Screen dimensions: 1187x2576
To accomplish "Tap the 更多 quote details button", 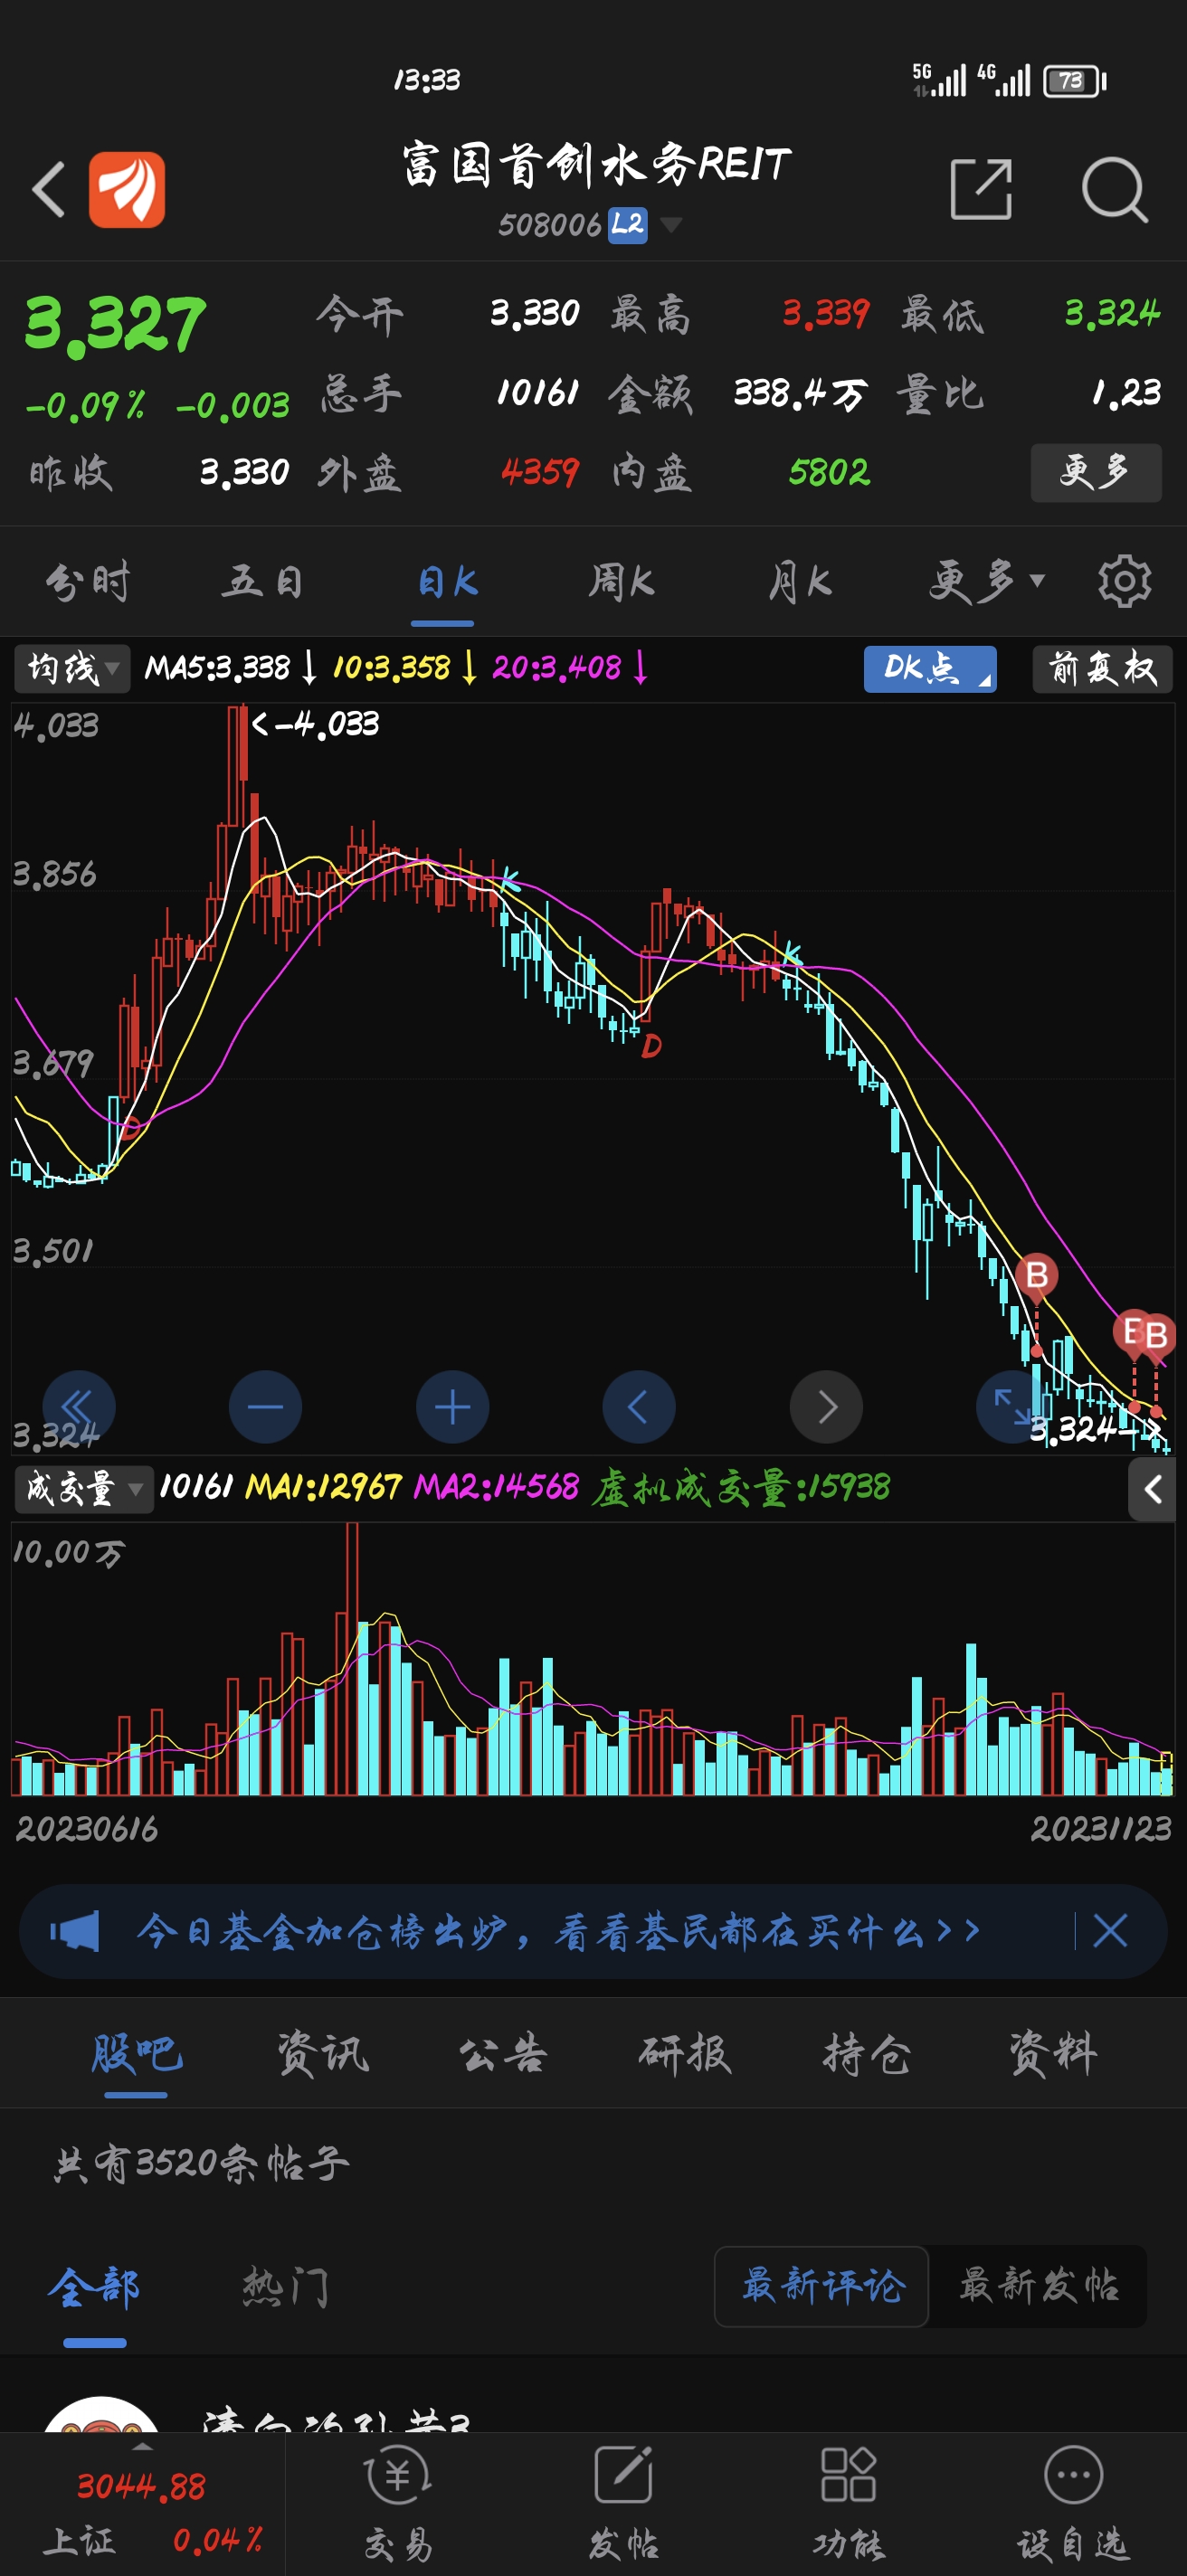I will click(1096, 472).
